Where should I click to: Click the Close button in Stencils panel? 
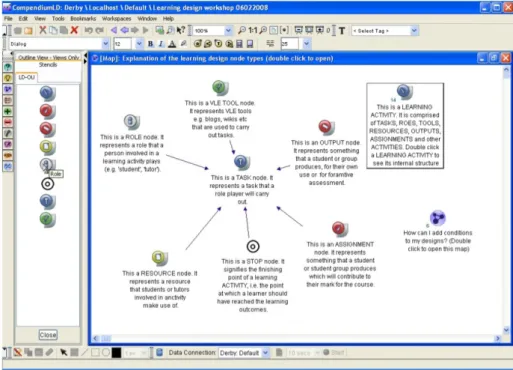(48, 335)
